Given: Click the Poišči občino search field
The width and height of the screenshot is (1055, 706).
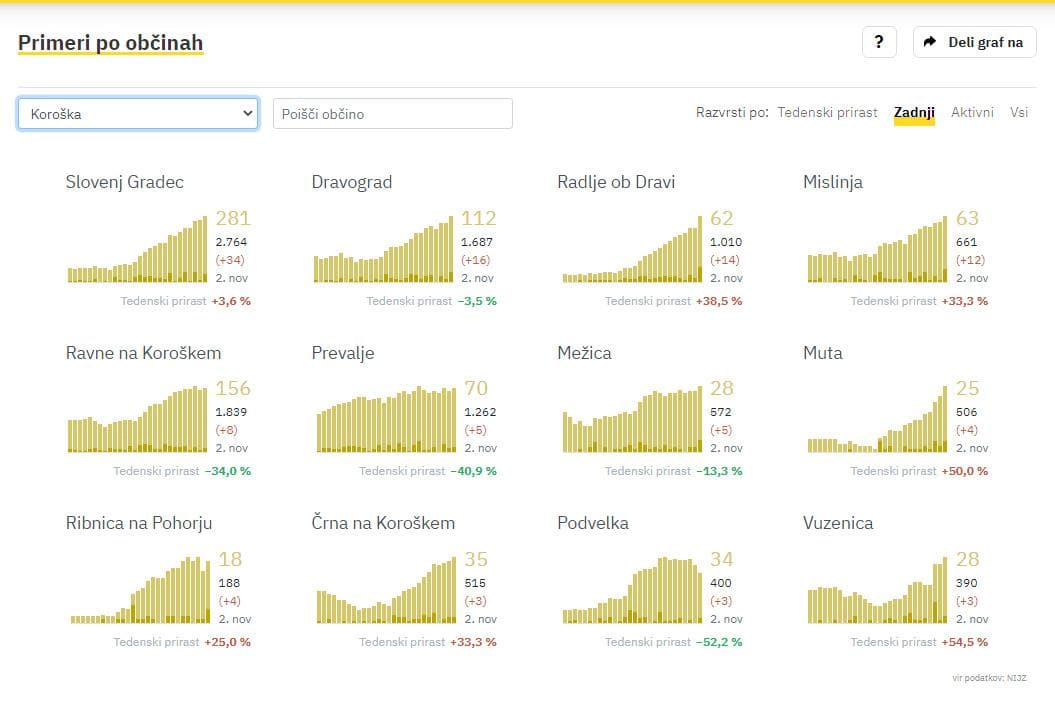Looking at the screenshot, I should [392, 114].
